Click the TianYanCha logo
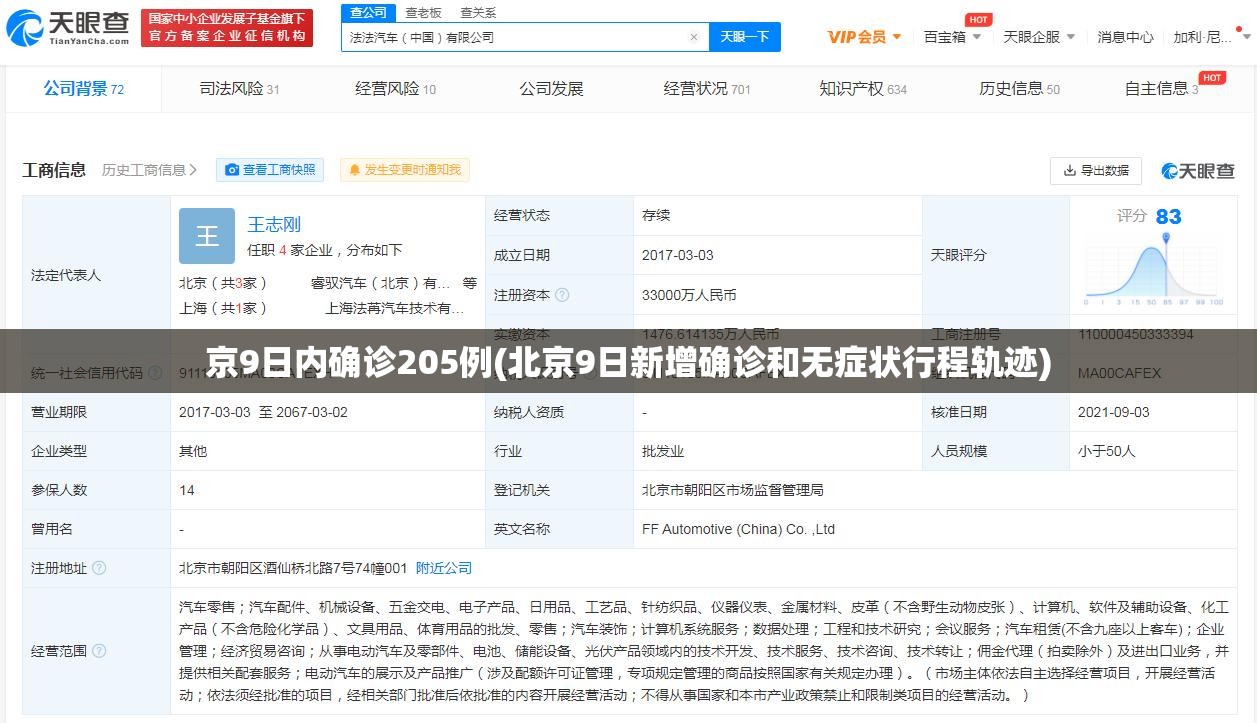 tap(69, 28)
